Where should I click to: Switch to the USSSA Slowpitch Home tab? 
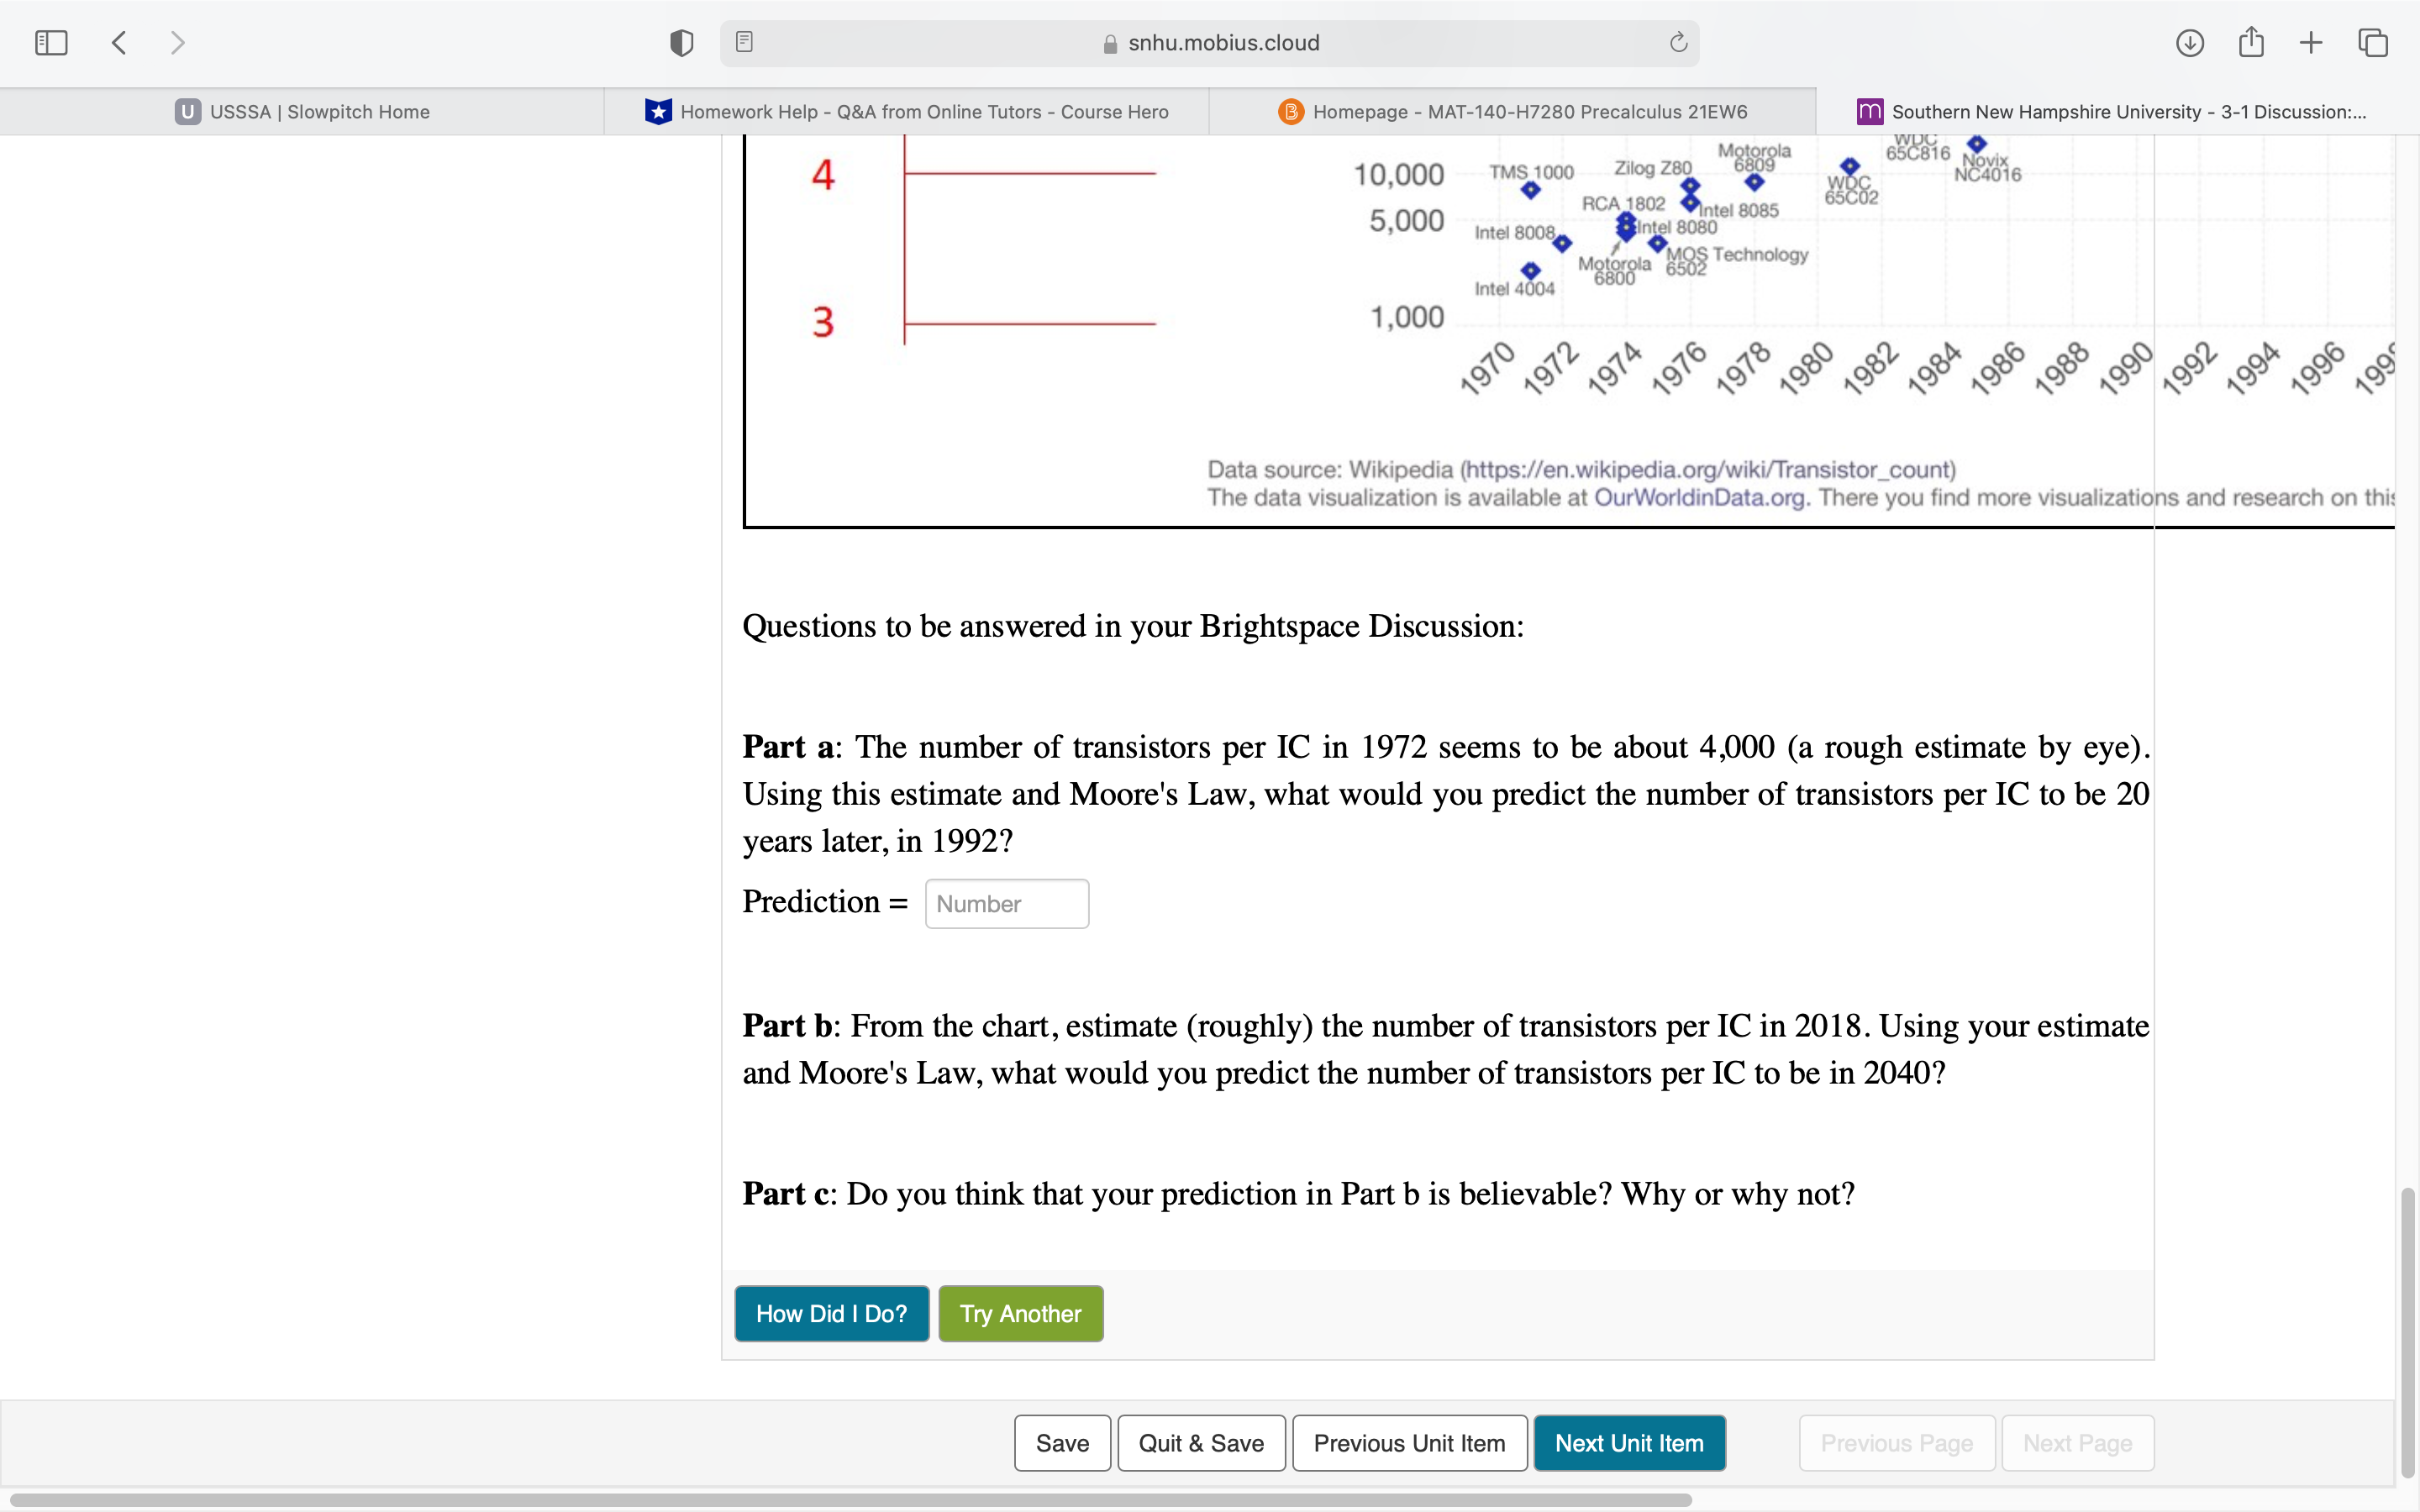pos(303,111)
